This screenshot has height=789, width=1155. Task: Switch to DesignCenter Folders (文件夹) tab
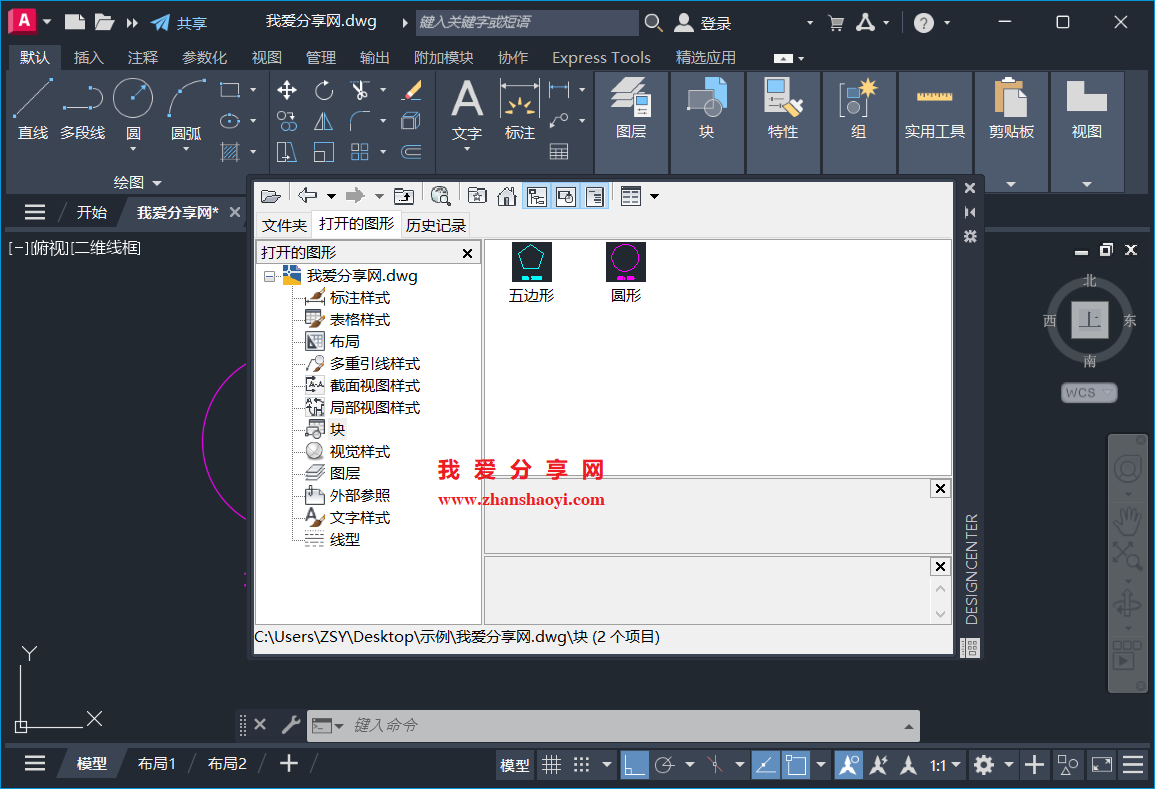pyautogui.click(x=284, y=225)
